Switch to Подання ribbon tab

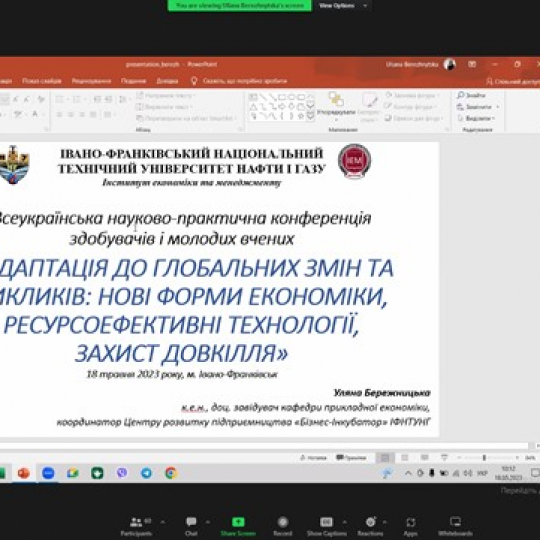click(134, 81)
